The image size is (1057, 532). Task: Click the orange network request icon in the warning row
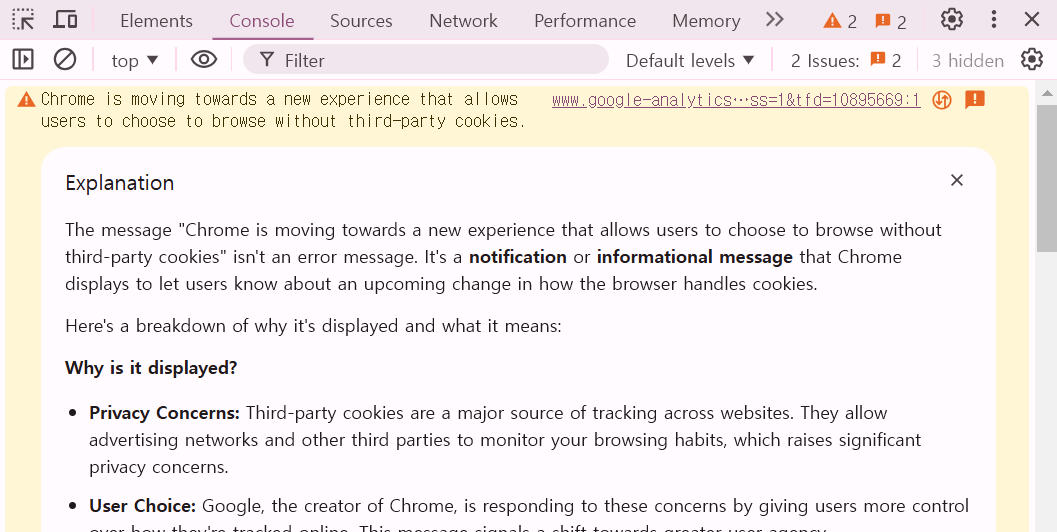click(941, 100)
